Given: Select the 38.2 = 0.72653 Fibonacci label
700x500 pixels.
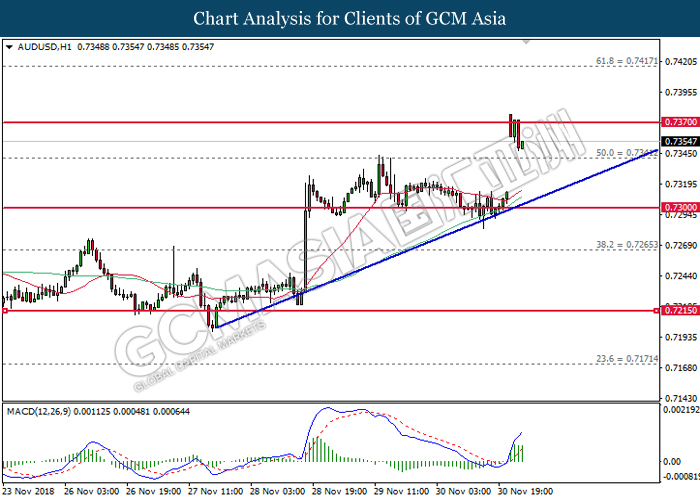Looking at the screenshot, I should click(627, 245).
